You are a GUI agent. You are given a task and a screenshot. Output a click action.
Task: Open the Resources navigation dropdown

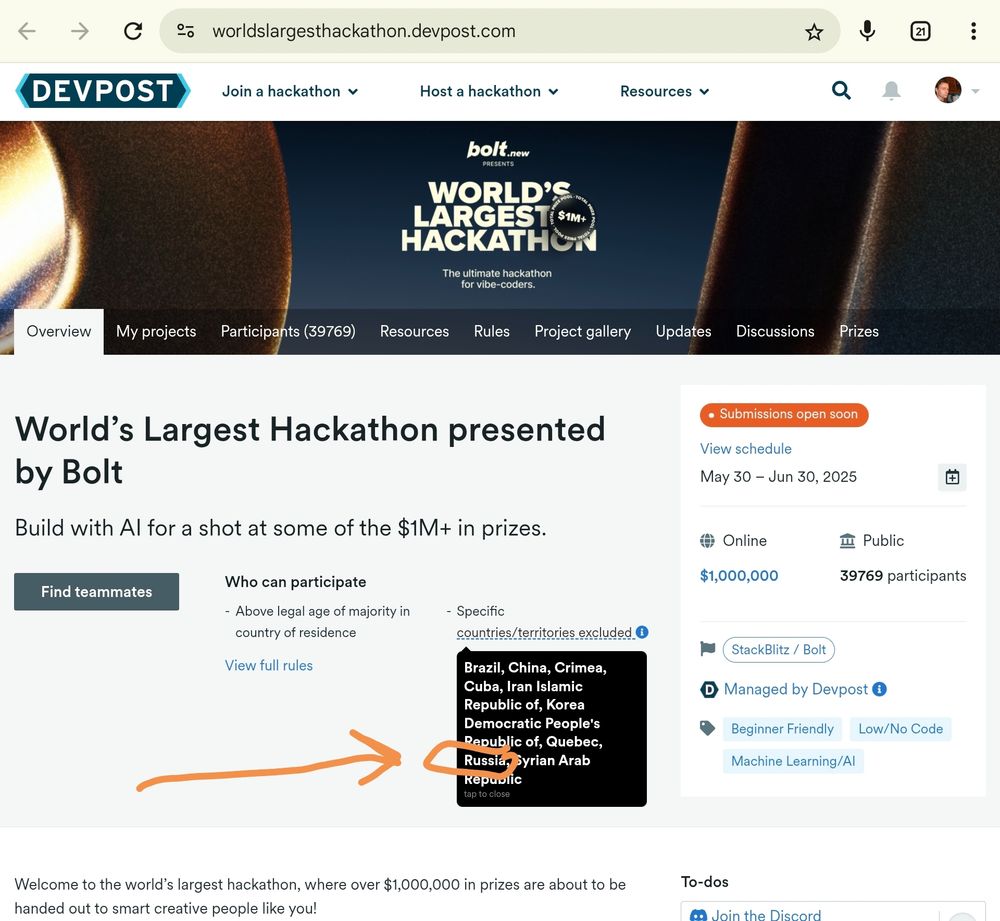(664, 91)
